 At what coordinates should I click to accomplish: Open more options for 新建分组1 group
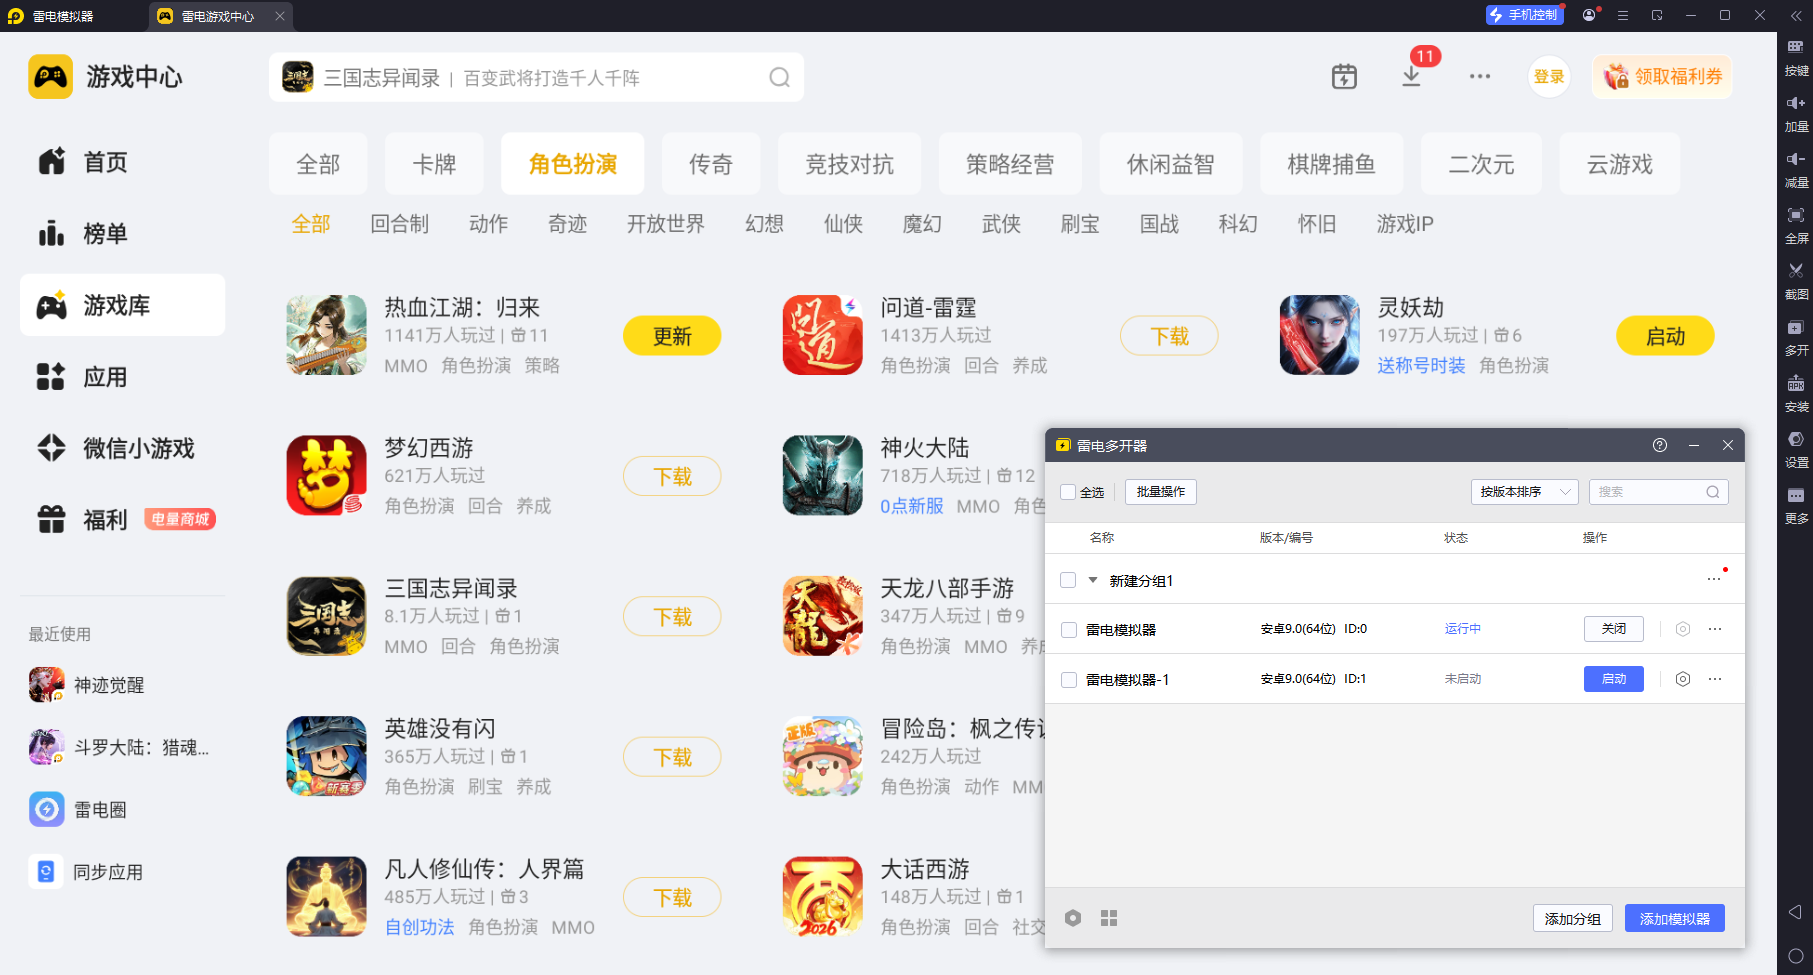coord(1715,579)
